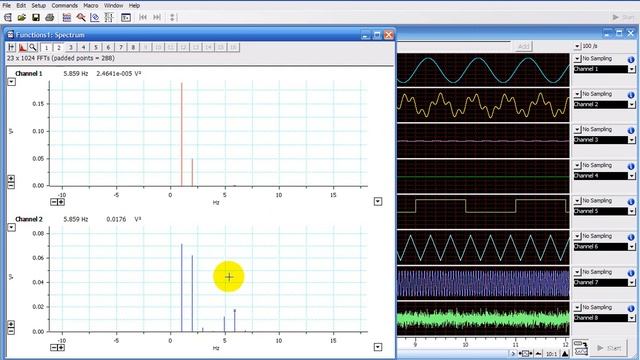The height and width of the screenshot is (360, 640).
Task: Click the horizontal compression mountain icon
Action: [x=538, y=353]
